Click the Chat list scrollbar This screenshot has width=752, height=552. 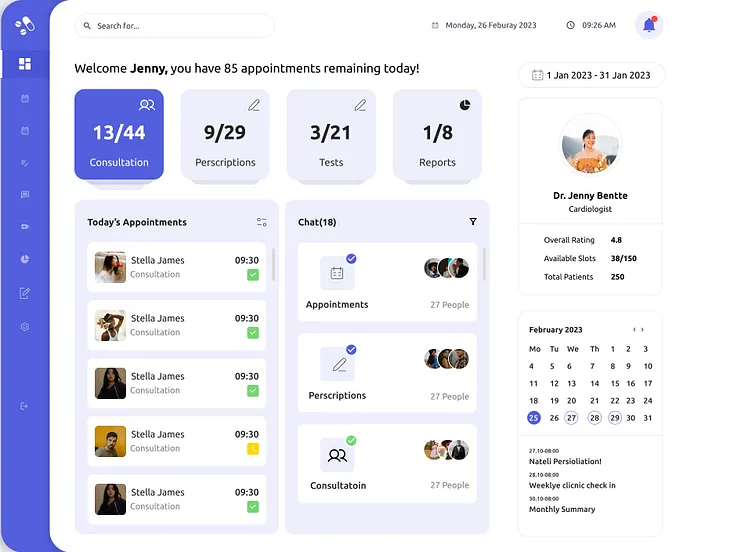[484, 264]
